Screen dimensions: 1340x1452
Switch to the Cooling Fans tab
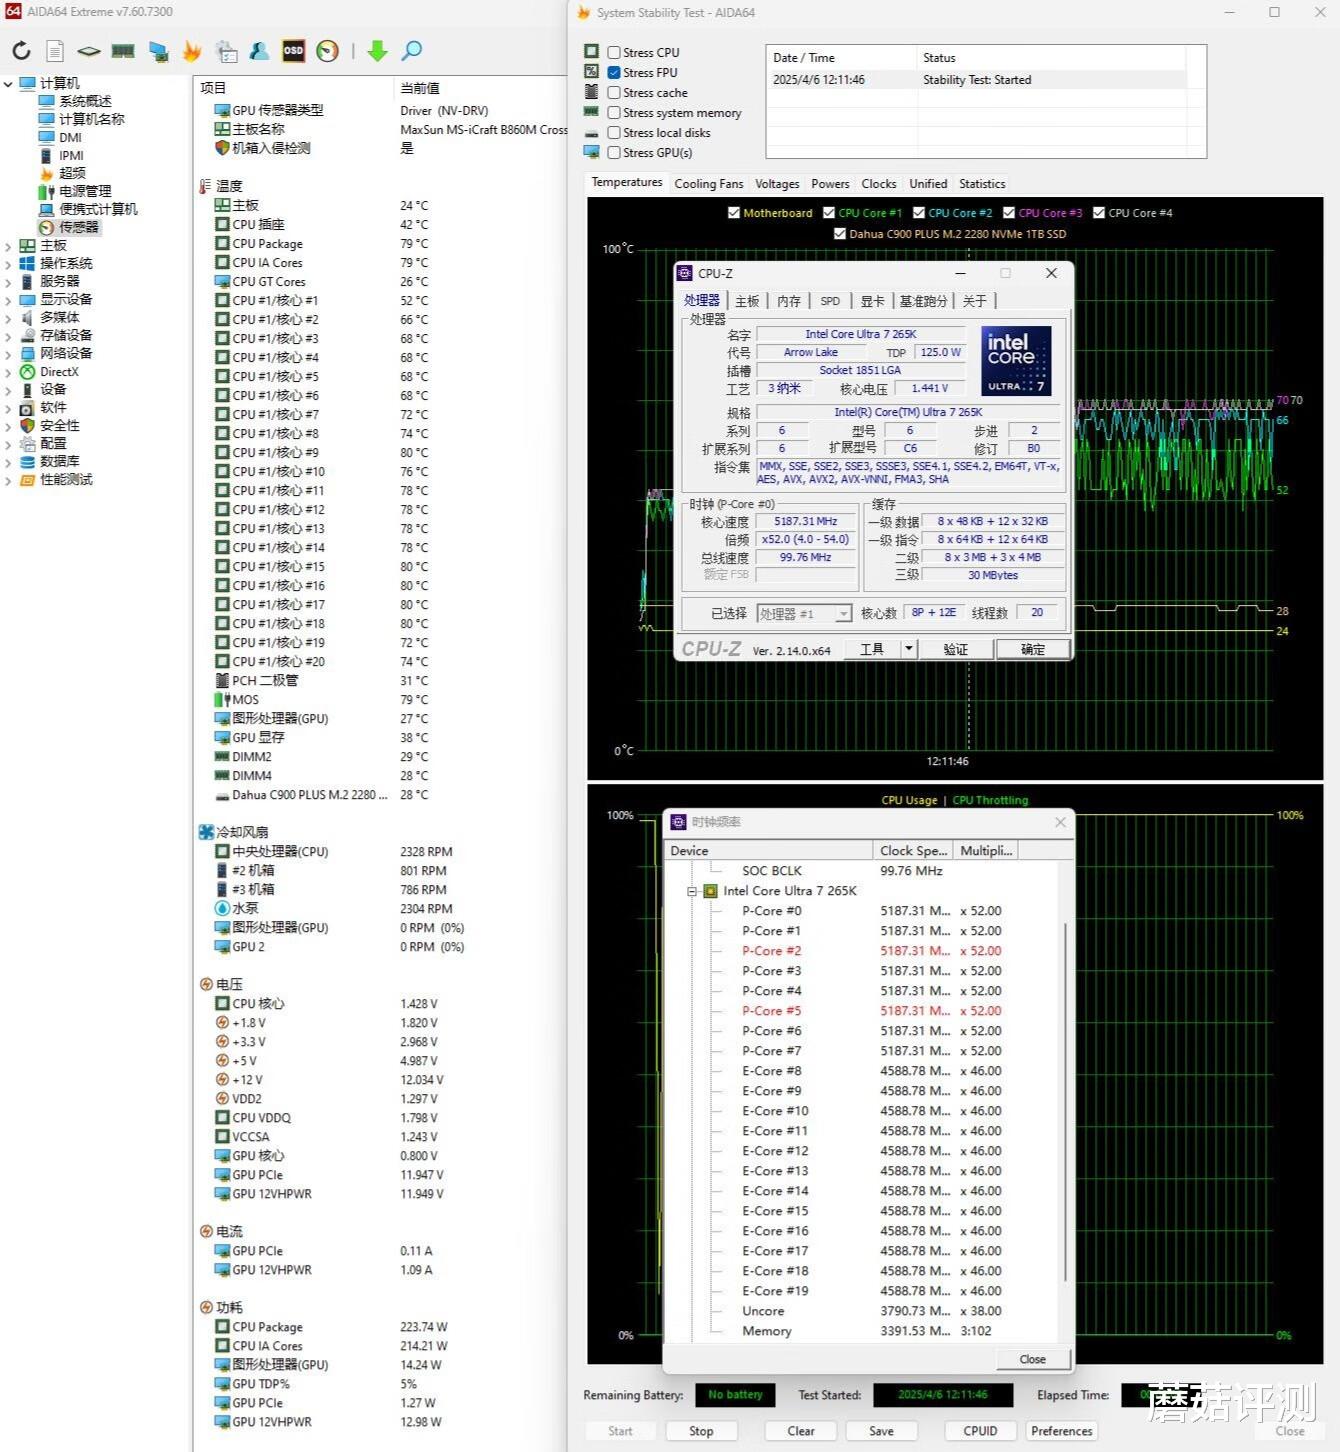pyautogui.click(x=708, y=184)
